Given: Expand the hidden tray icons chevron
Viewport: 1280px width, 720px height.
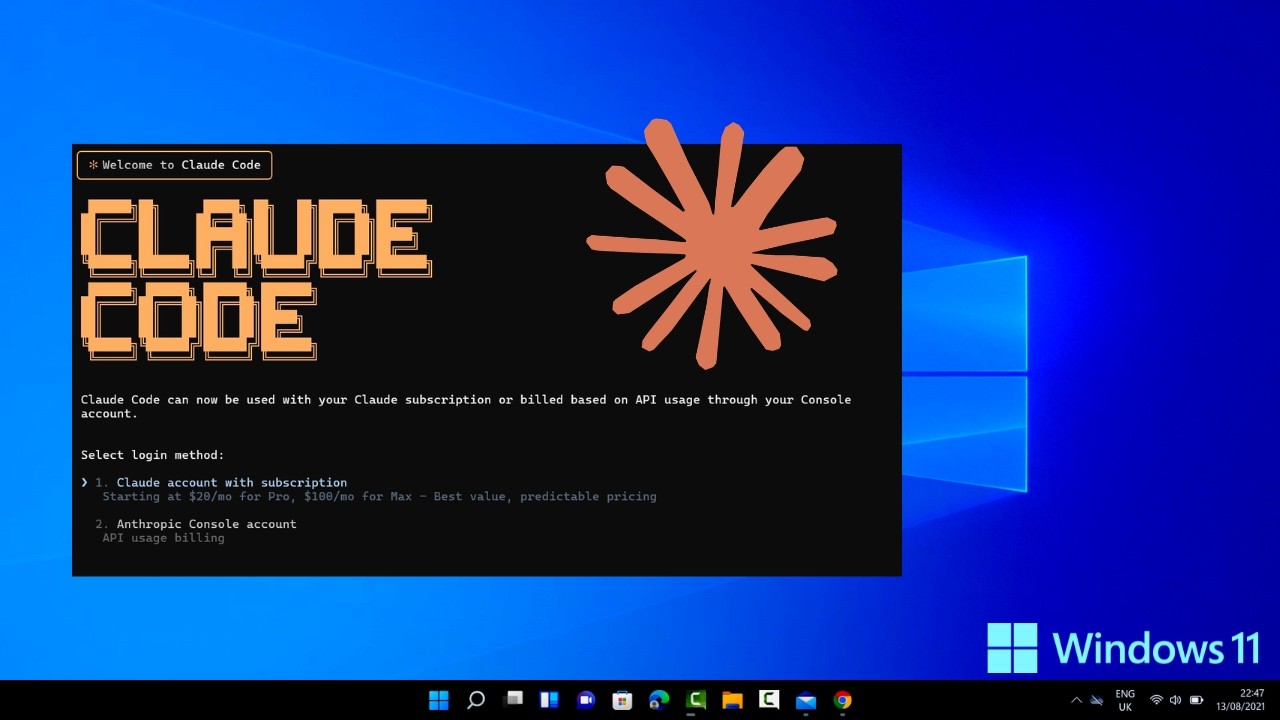Looking at the screenshot, I should click(x=1076, y=700).
